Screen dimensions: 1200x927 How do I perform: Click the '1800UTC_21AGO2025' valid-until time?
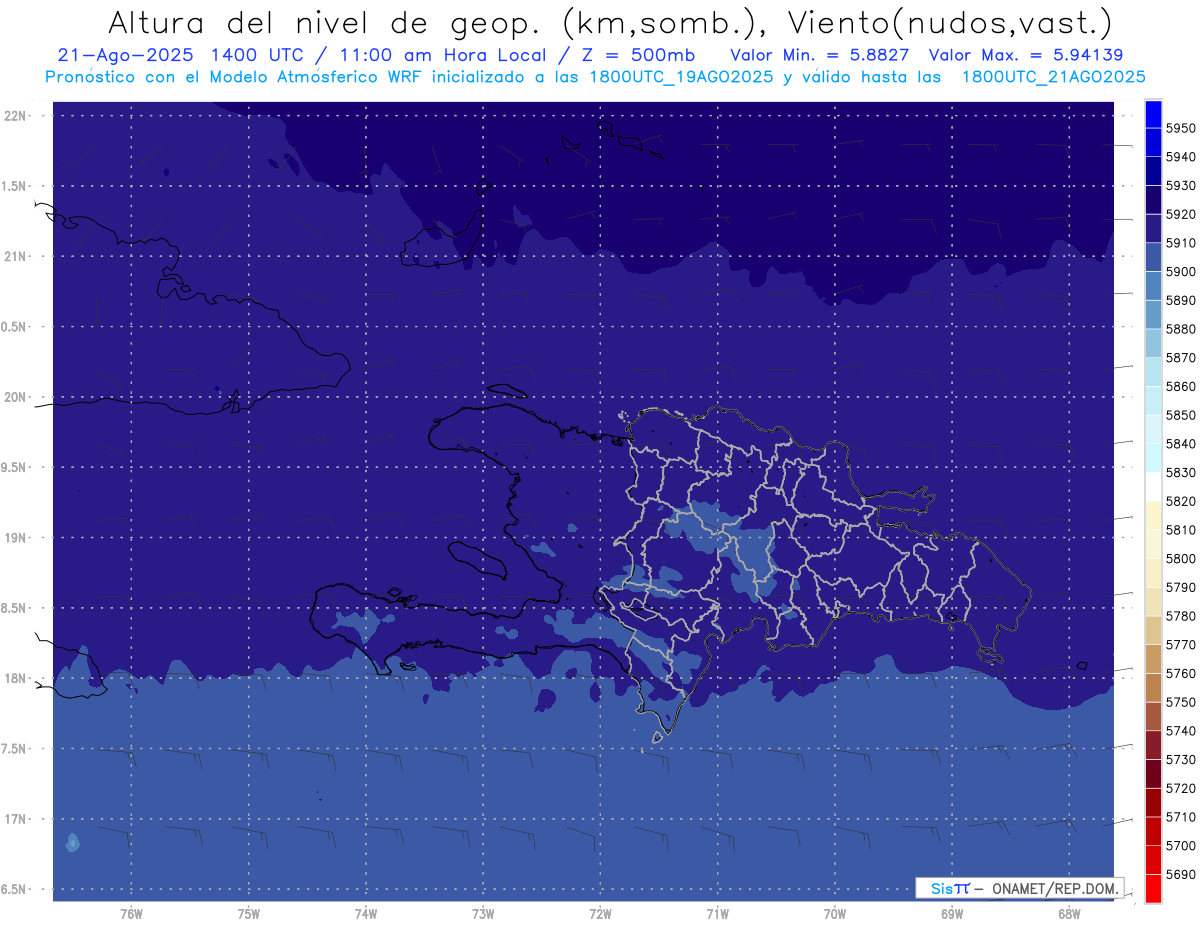coord(1053,77)
